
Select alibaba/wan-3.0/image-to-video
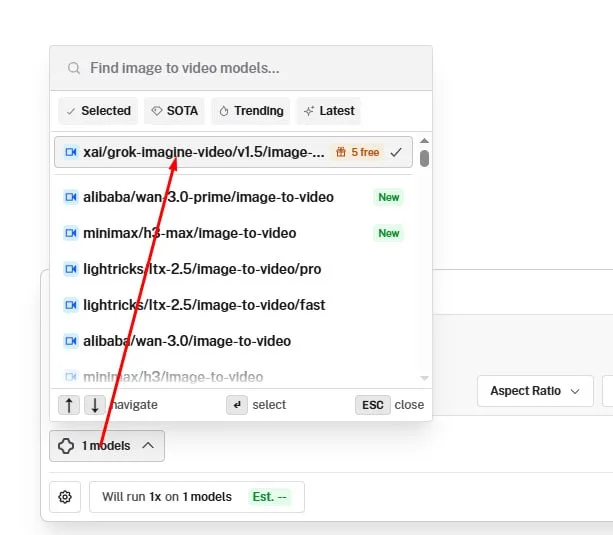click(233, 341)
